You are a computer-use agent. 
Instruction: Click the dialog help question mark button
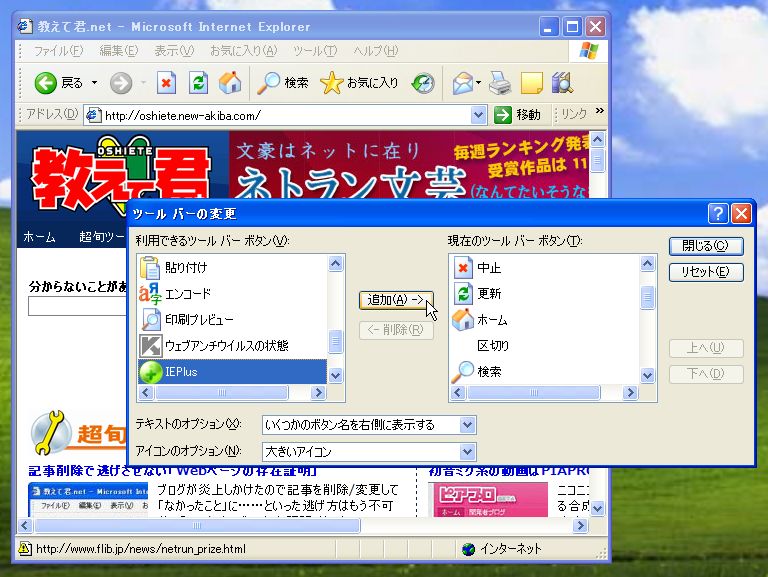pos(718,214)
